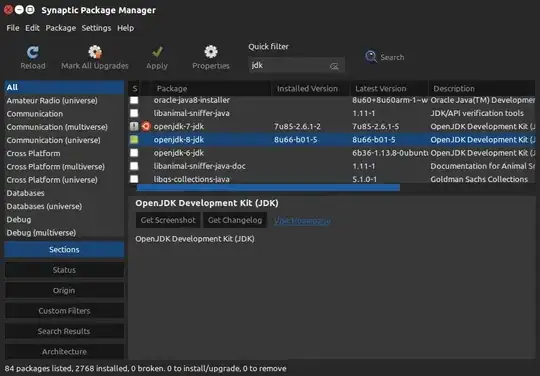Open the Package menu in the menu bar

pos(61,28)
